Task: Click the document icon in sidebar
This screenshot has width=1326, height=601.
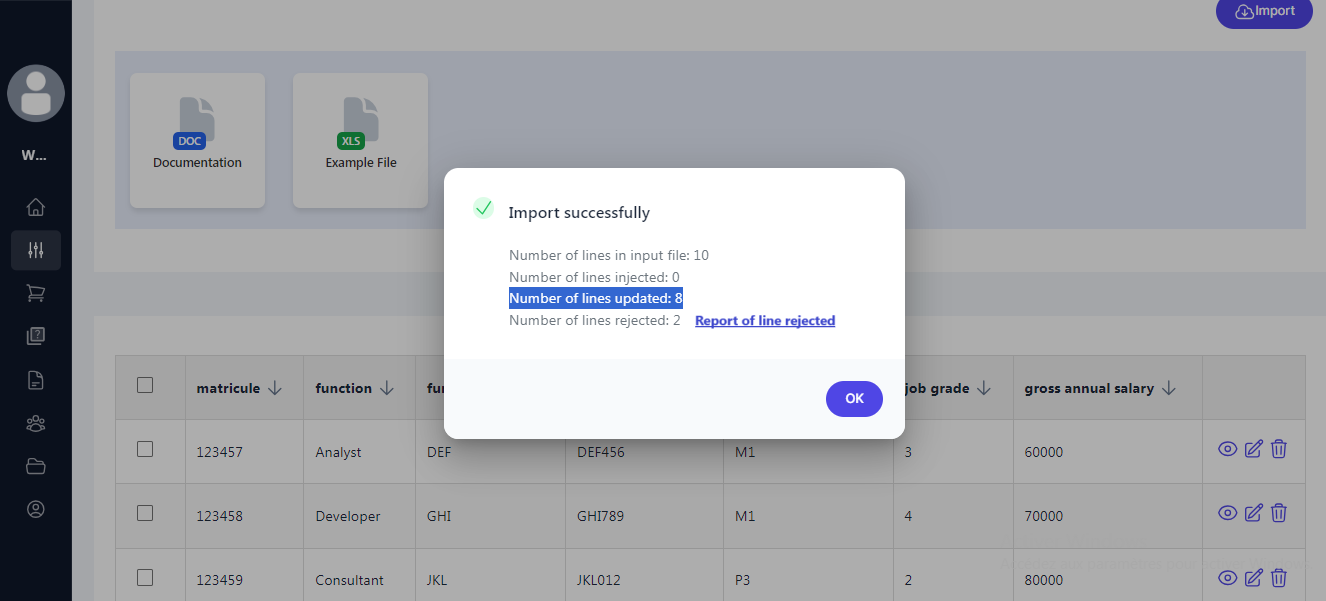Action: 36,380
